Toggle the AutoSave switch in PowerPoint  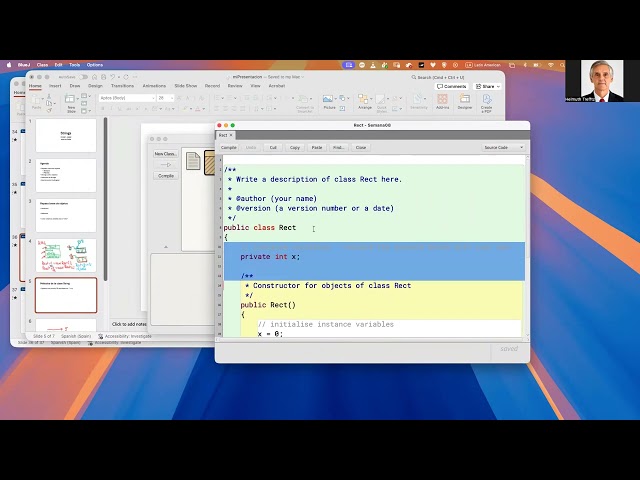point(83,77)
